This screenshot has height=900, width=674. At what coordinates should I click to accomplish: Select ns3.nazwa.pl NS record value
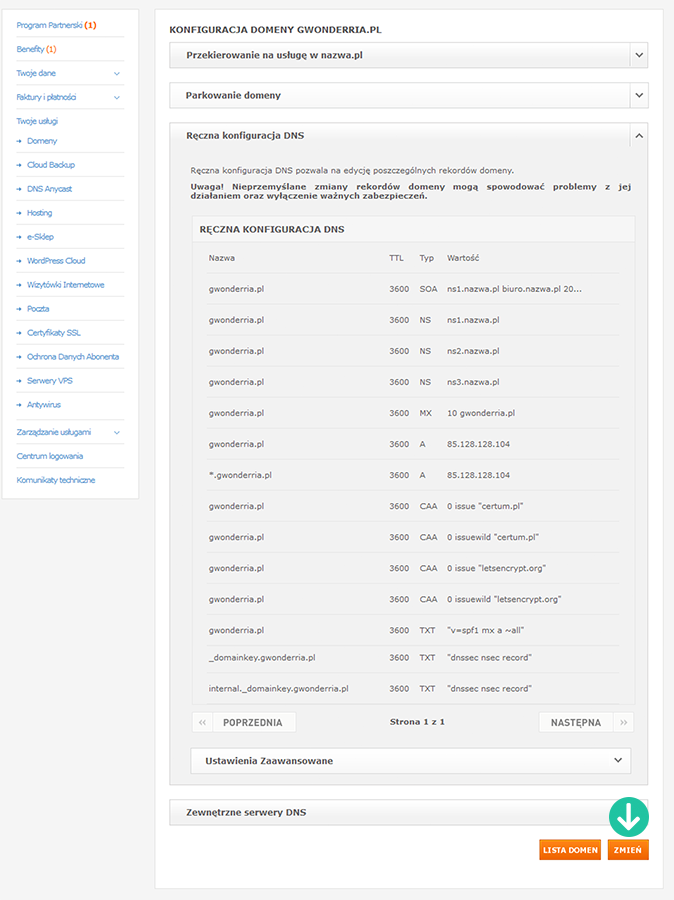pyautogui.click(x=473, y=382)
